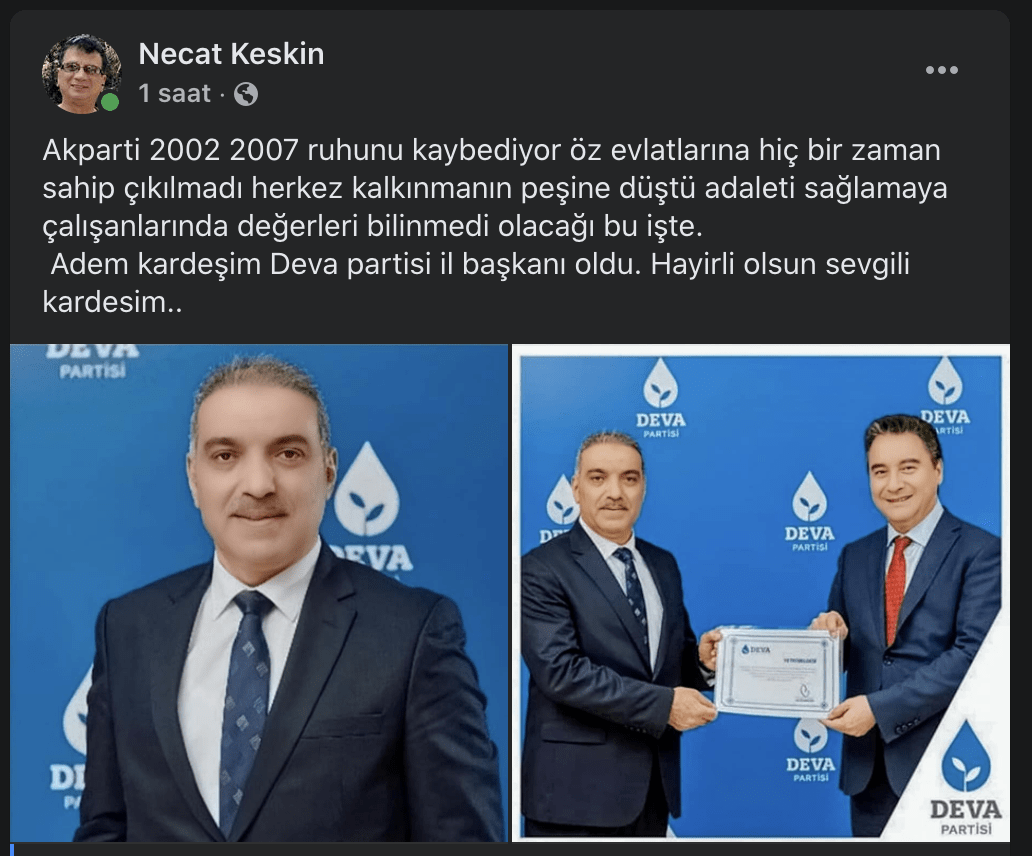Open the "1 saat" timestamp permalink
Screen dimensions: 1032x856
[174, 94]
